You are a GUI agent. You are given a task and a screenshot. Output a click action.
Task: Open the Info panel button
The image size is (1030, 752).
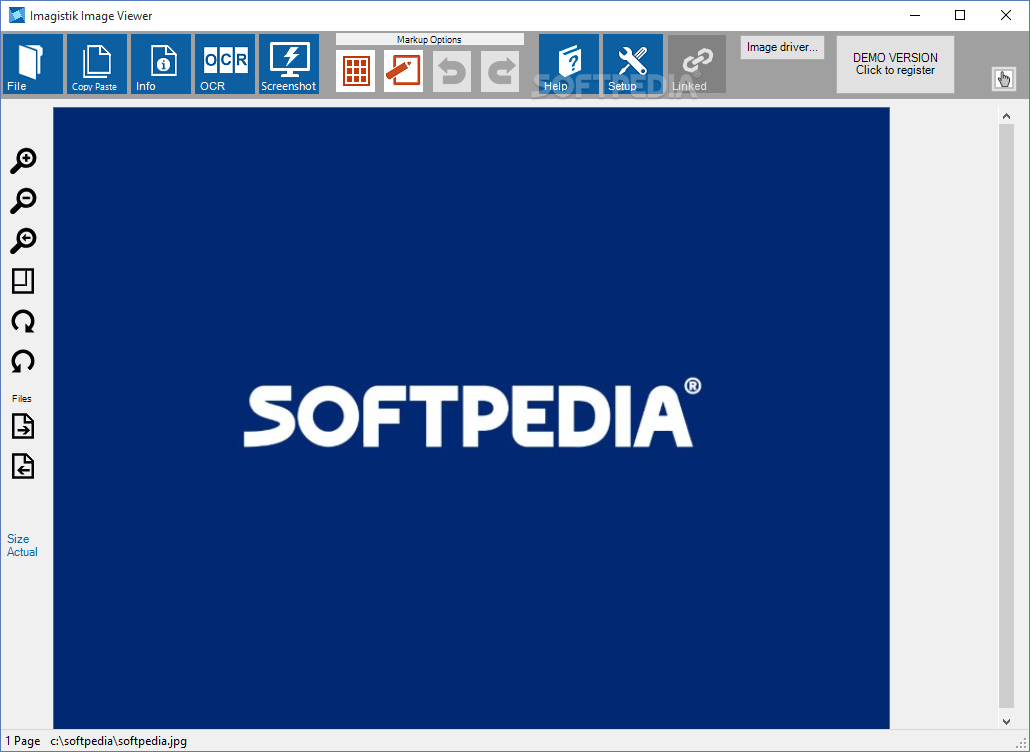point(161,64)
